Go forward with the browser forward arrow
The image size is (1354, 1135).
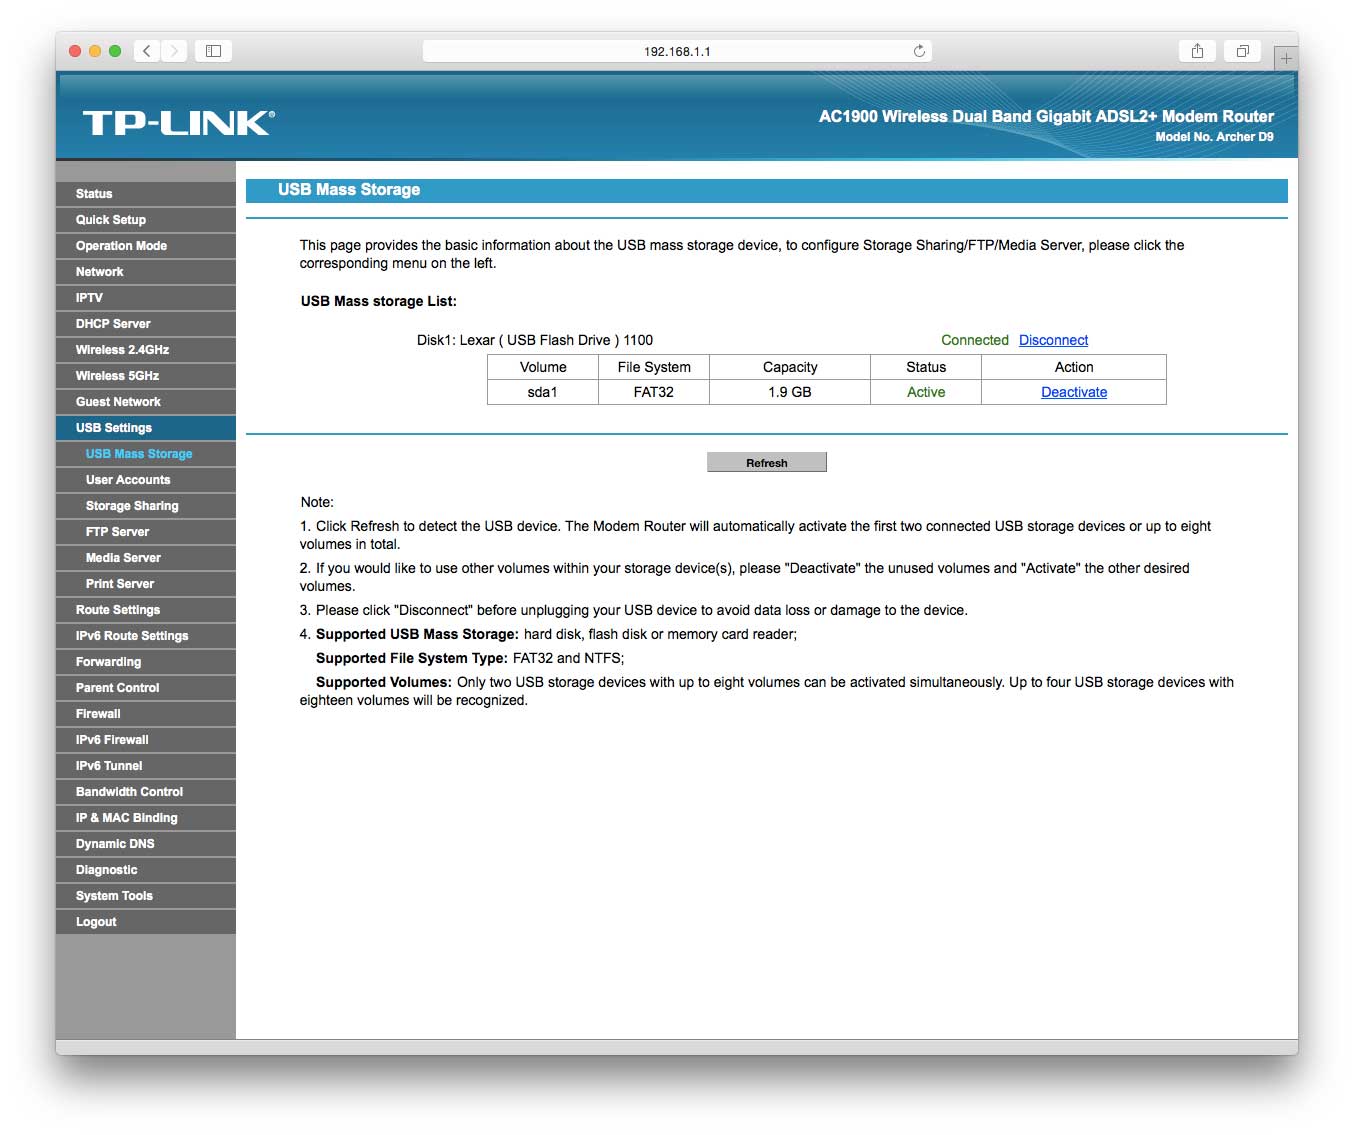(x=174, y=51)
